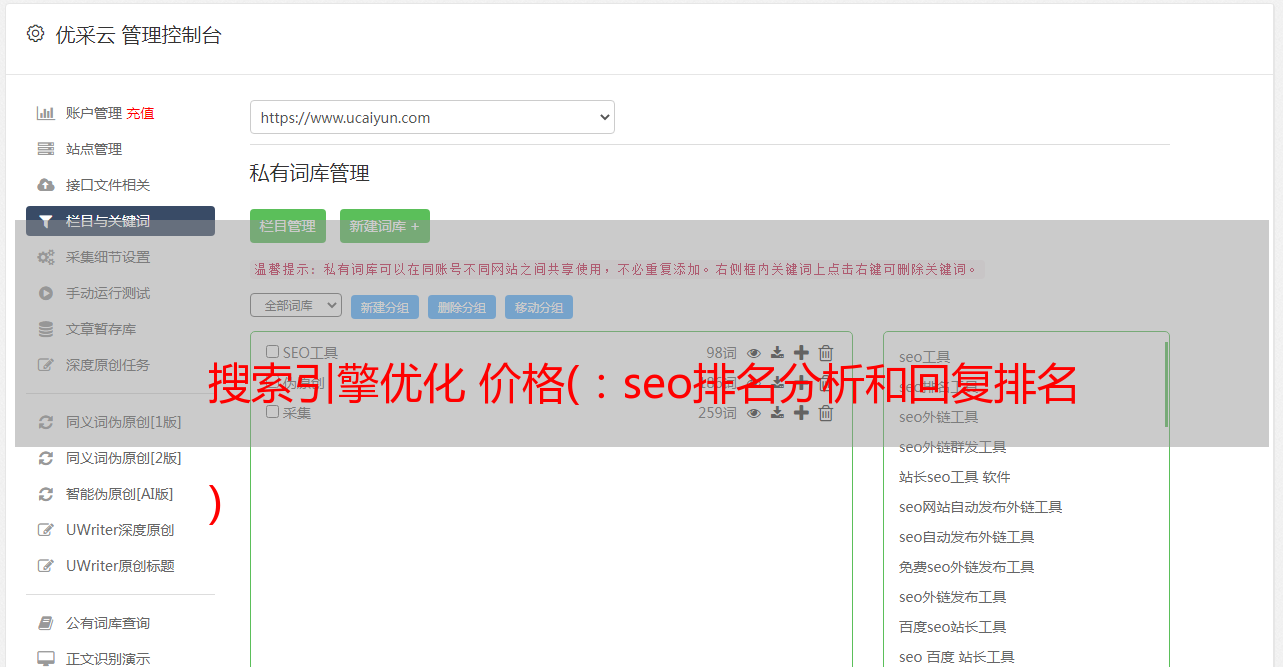Download the 采集 word library

point(777,412)
